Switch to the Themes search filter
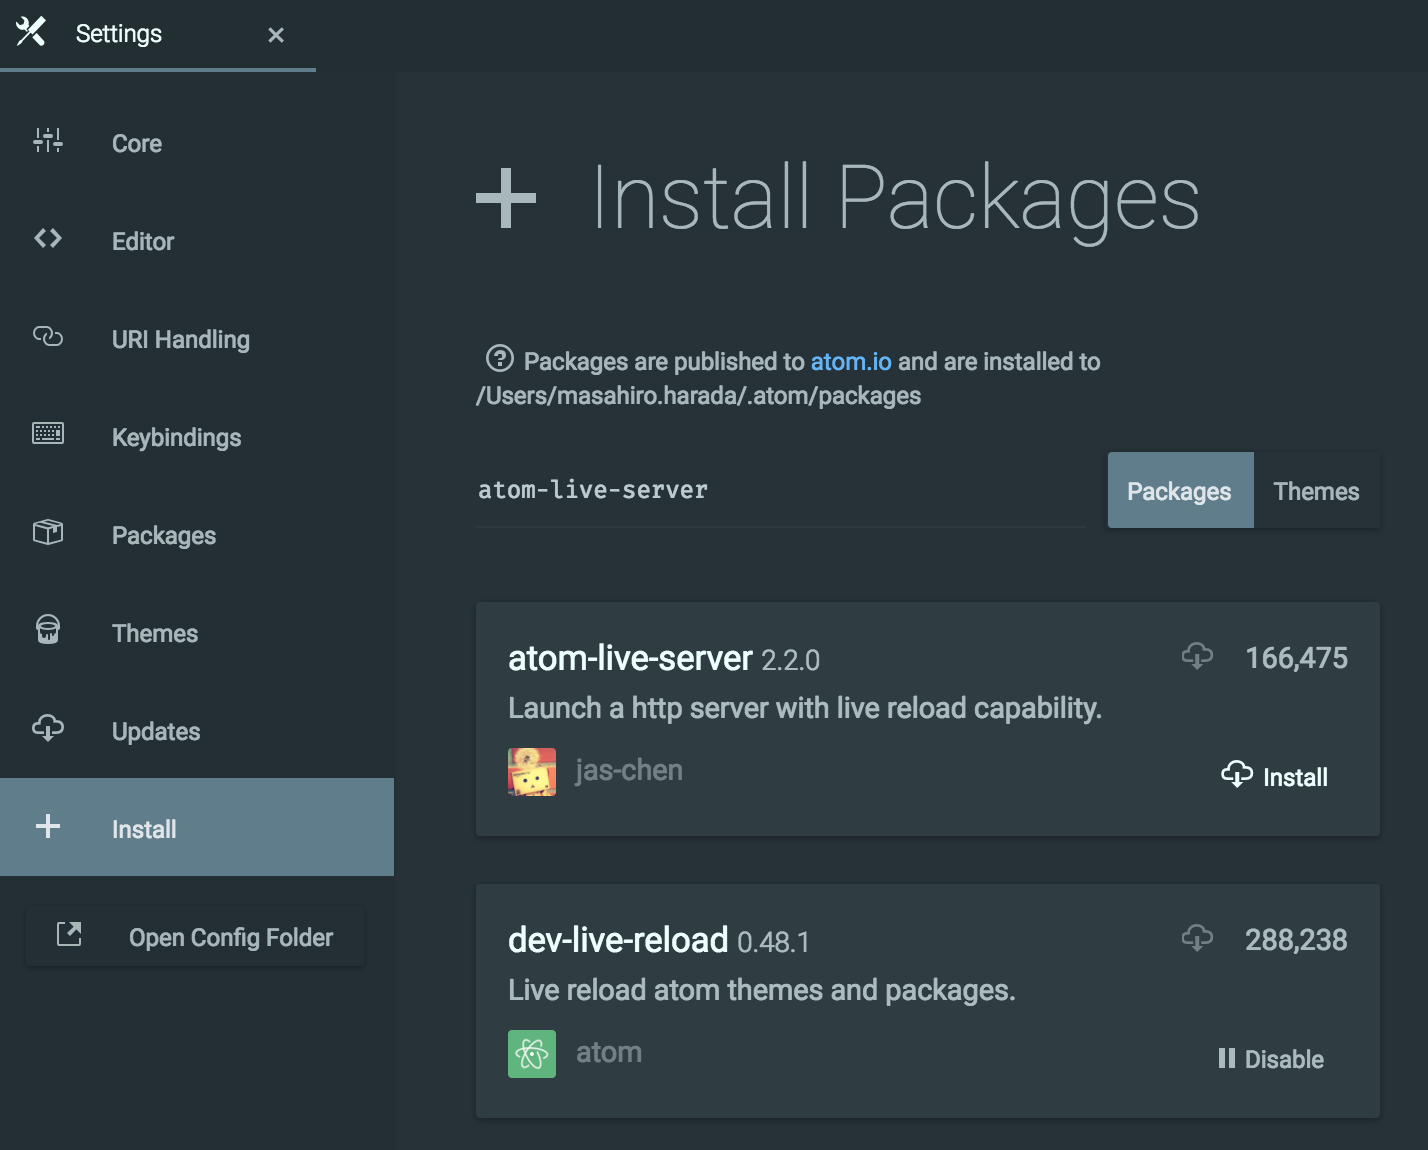The height and width of the screenshot is (1150, 1428). (1315, 490)
